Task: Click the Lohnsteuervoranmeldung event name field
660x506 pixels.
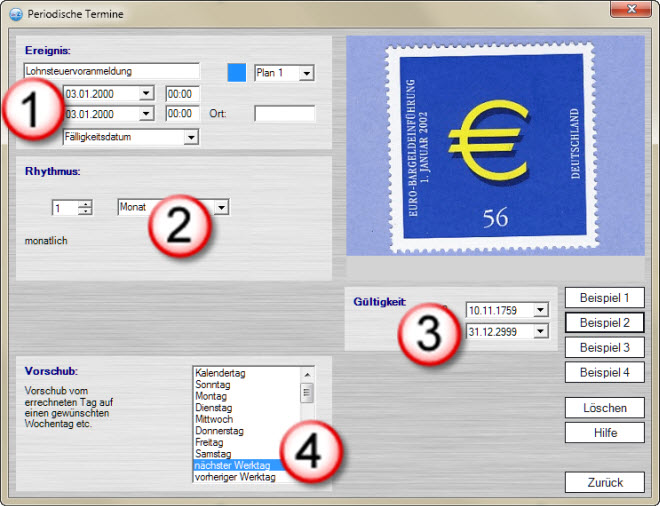Action: (x=110, y=72)
